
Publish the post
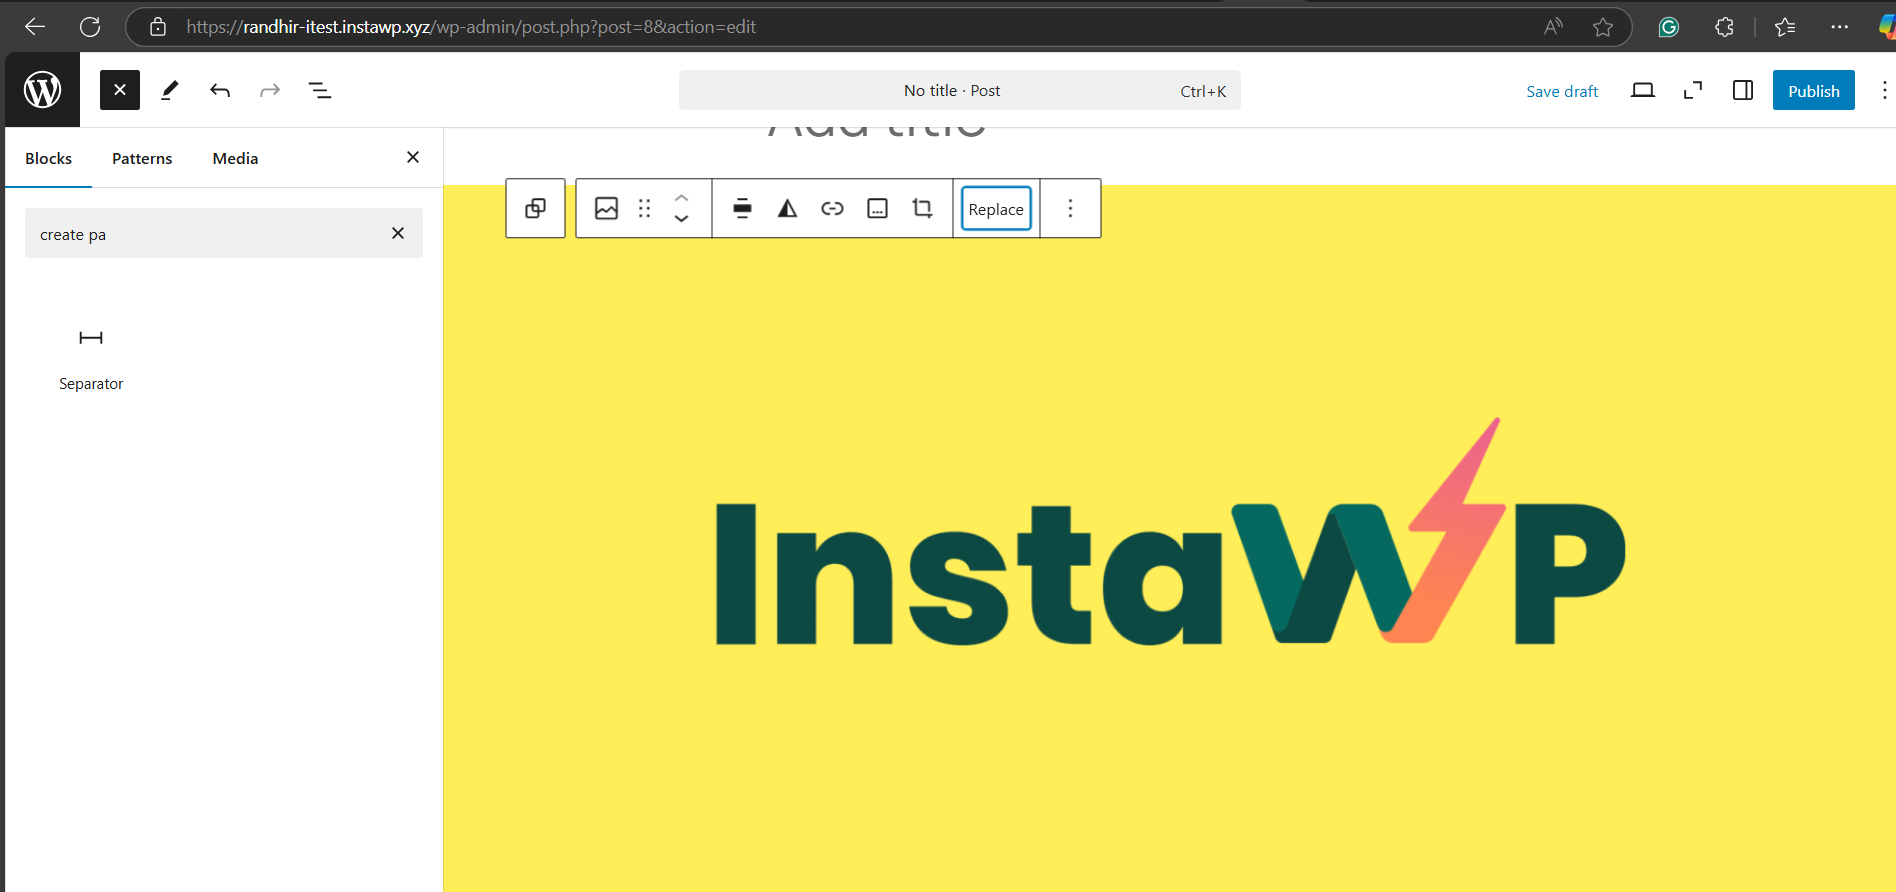pyautogui.click(x=1814, y=90)
